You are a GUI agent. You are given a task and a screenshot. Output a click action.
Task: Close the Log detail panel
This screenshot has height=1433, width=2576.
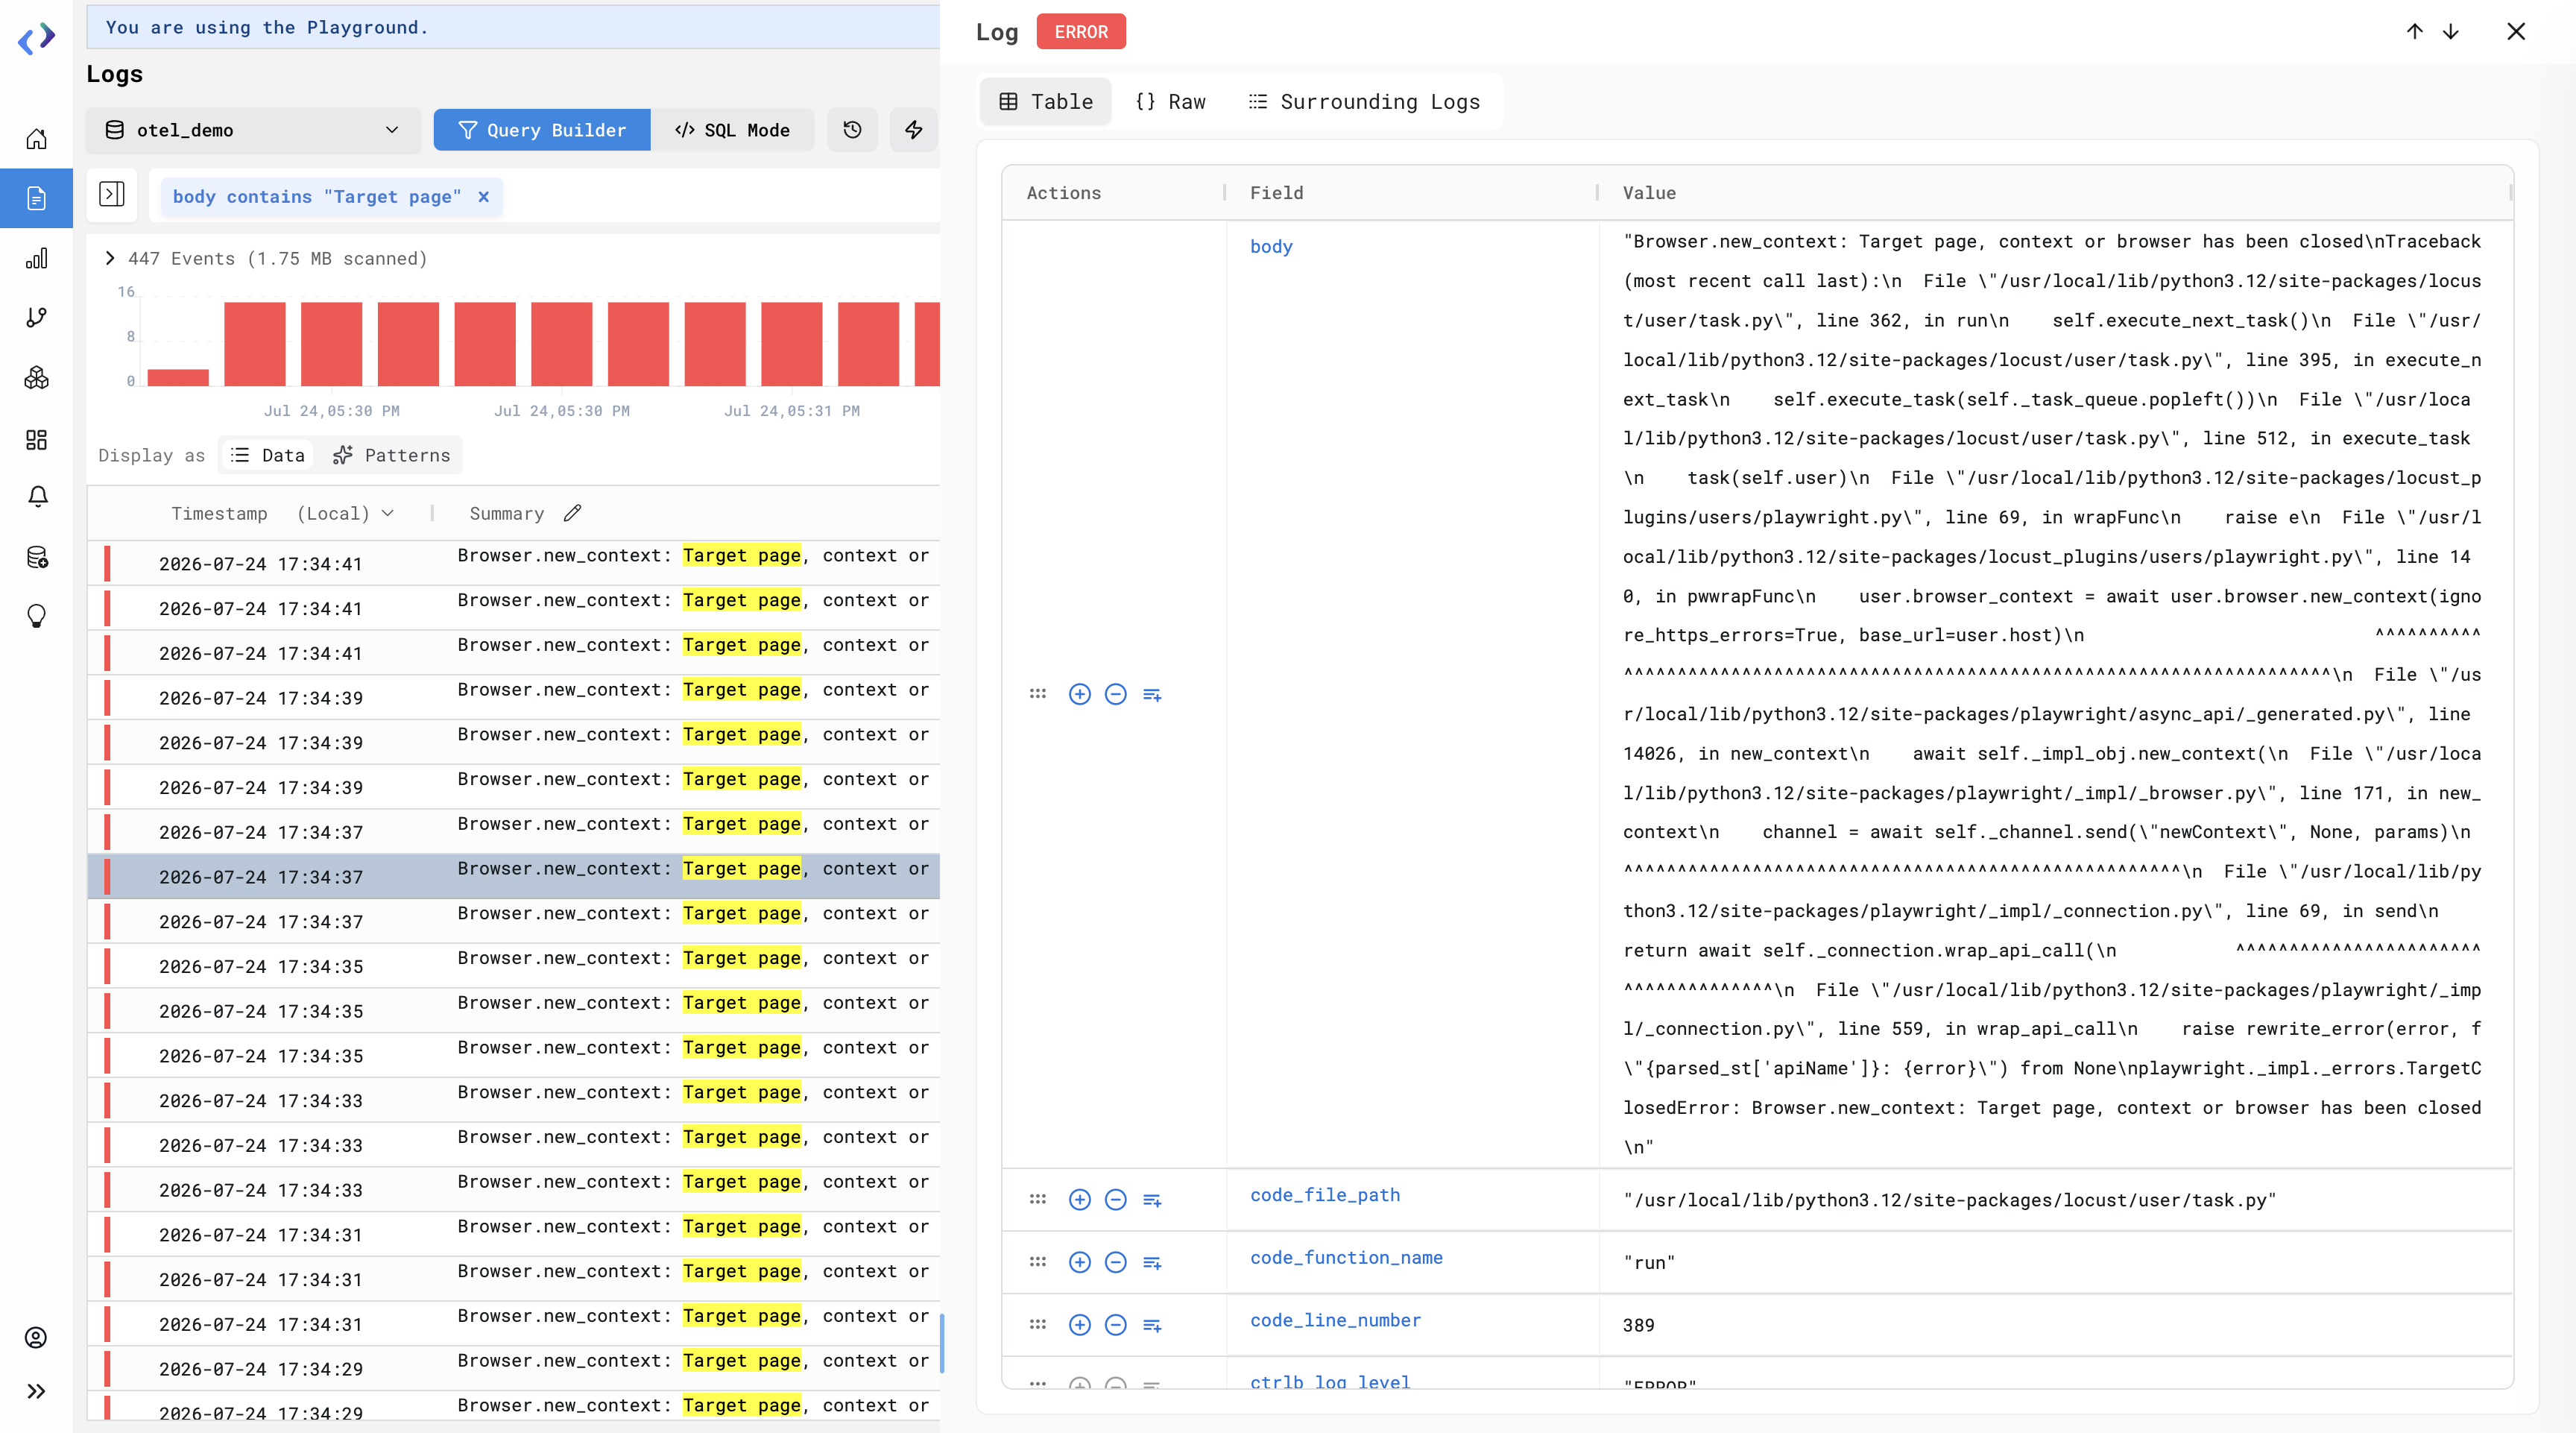click(2516, 32)
